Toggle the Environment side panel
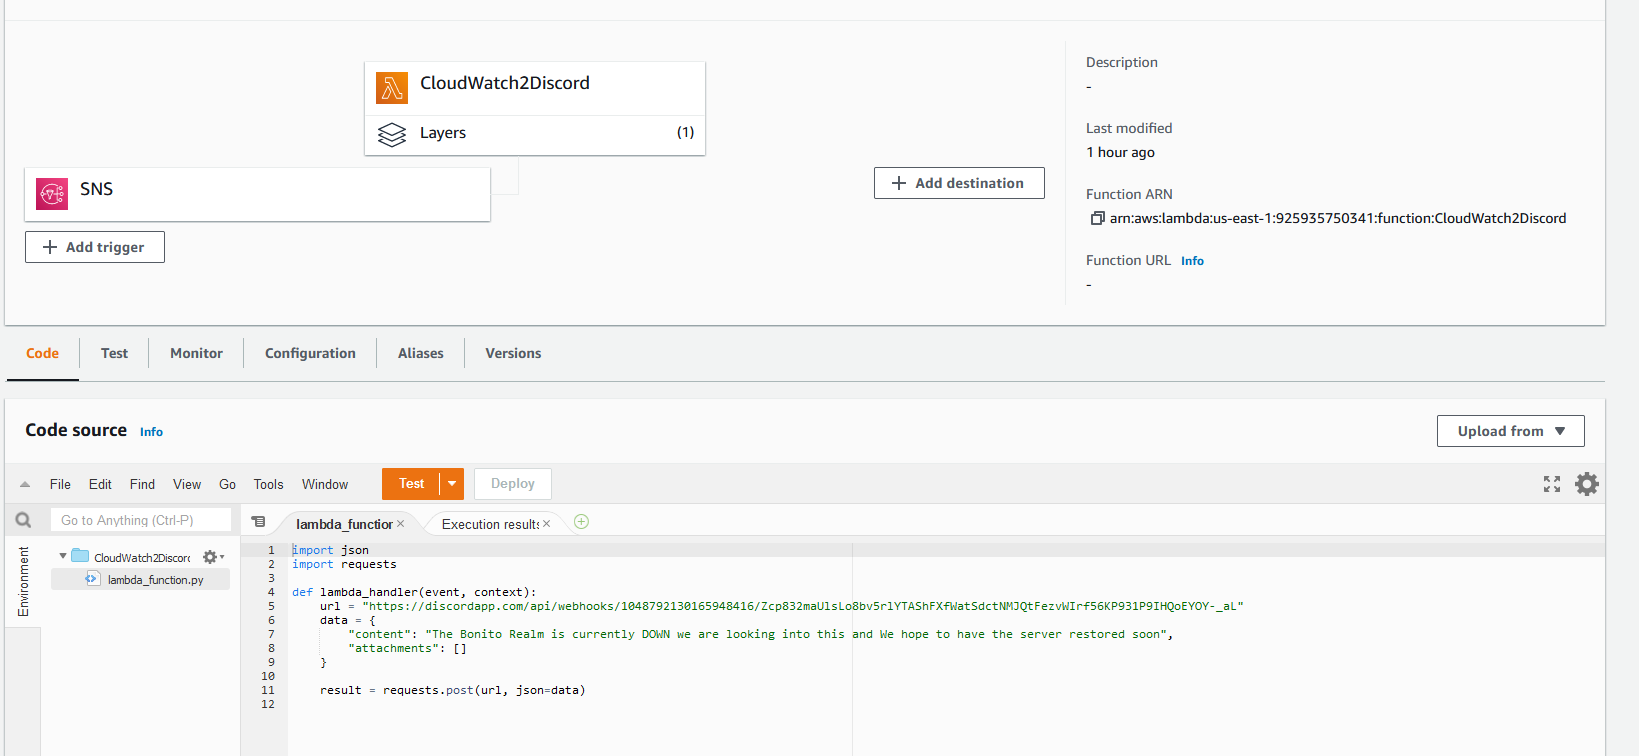The image size is (1639, 756). [x=23, y=581]
